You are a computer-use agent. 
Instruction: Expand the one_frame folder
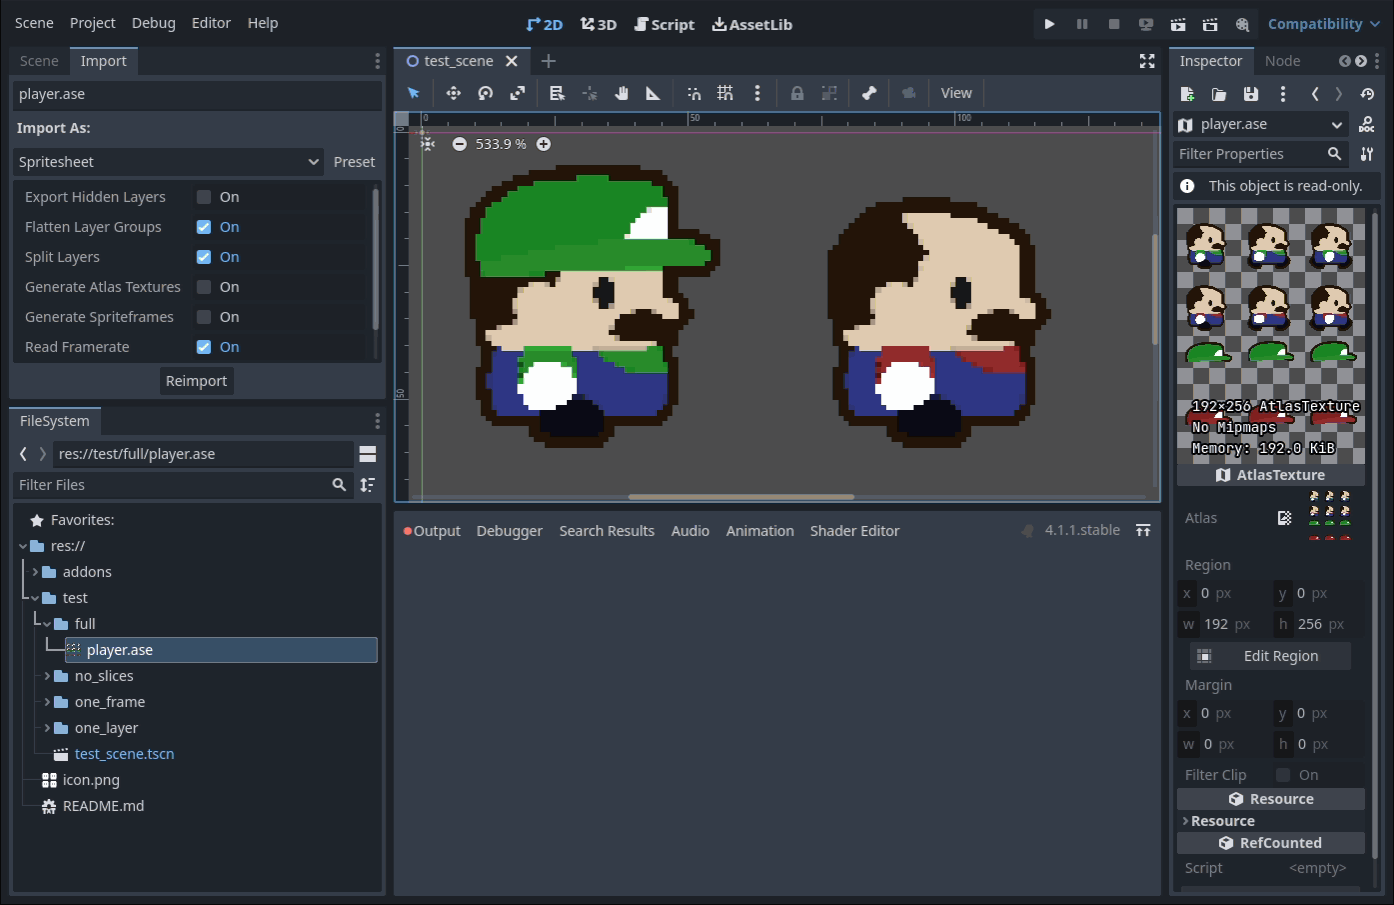[47, 702]
